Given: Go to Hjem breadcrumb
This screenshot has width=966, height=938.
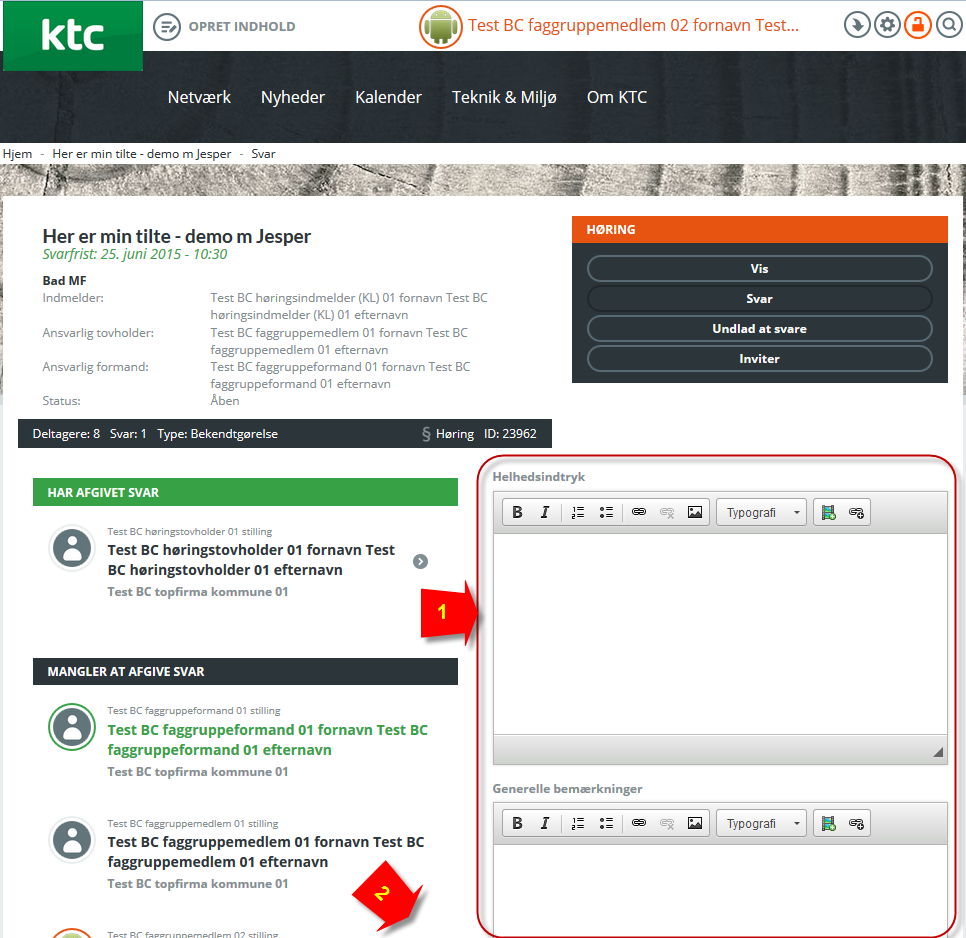Looking at the screenshot, I should [17, 154].
